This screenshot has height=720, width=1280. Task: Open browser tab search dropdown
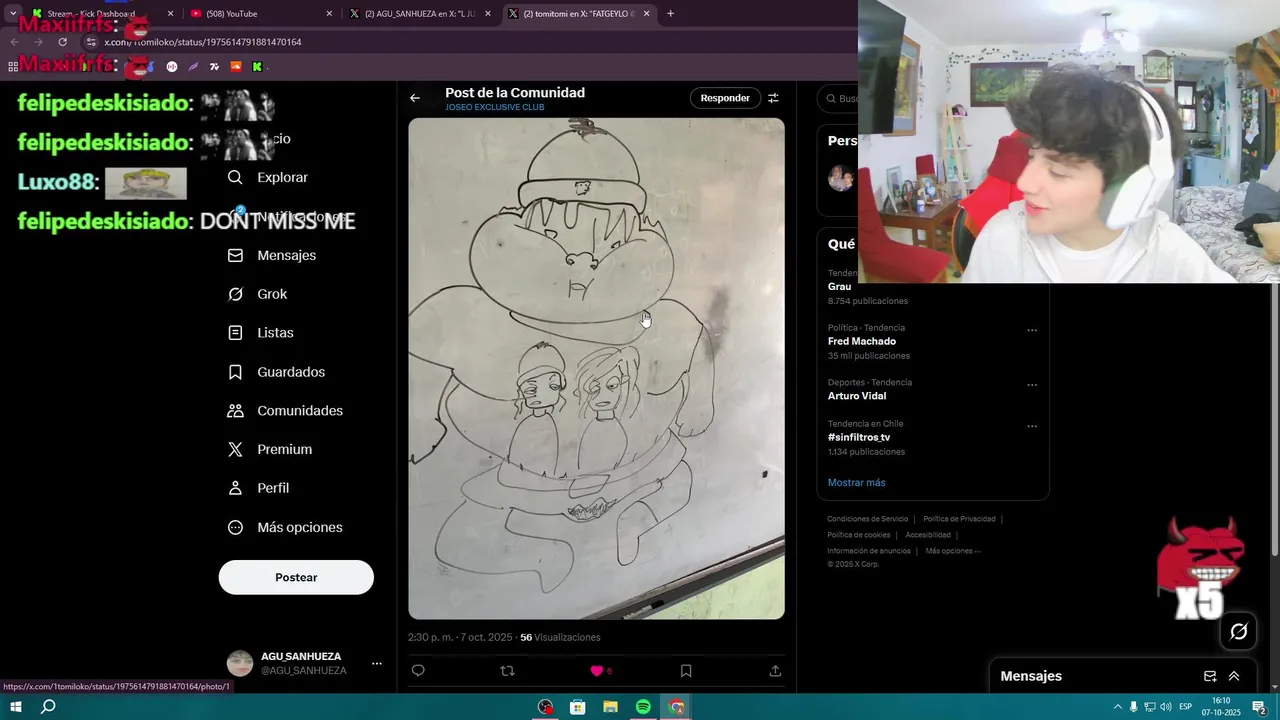point(13,13)
